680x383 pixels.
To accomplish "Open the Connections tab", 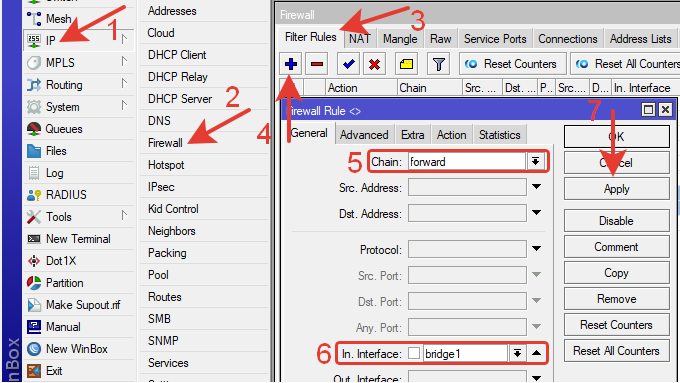I will (568, 39).
